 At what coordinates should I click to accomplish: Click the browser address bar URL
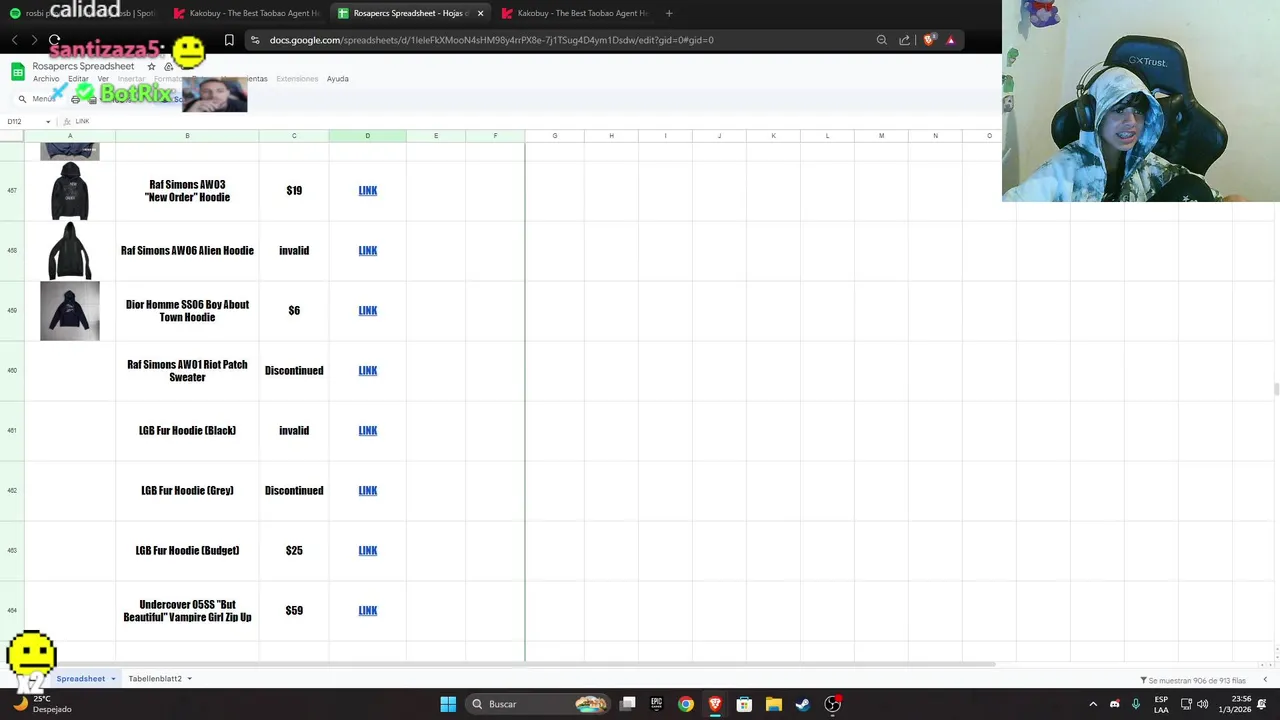pos(491,40)
